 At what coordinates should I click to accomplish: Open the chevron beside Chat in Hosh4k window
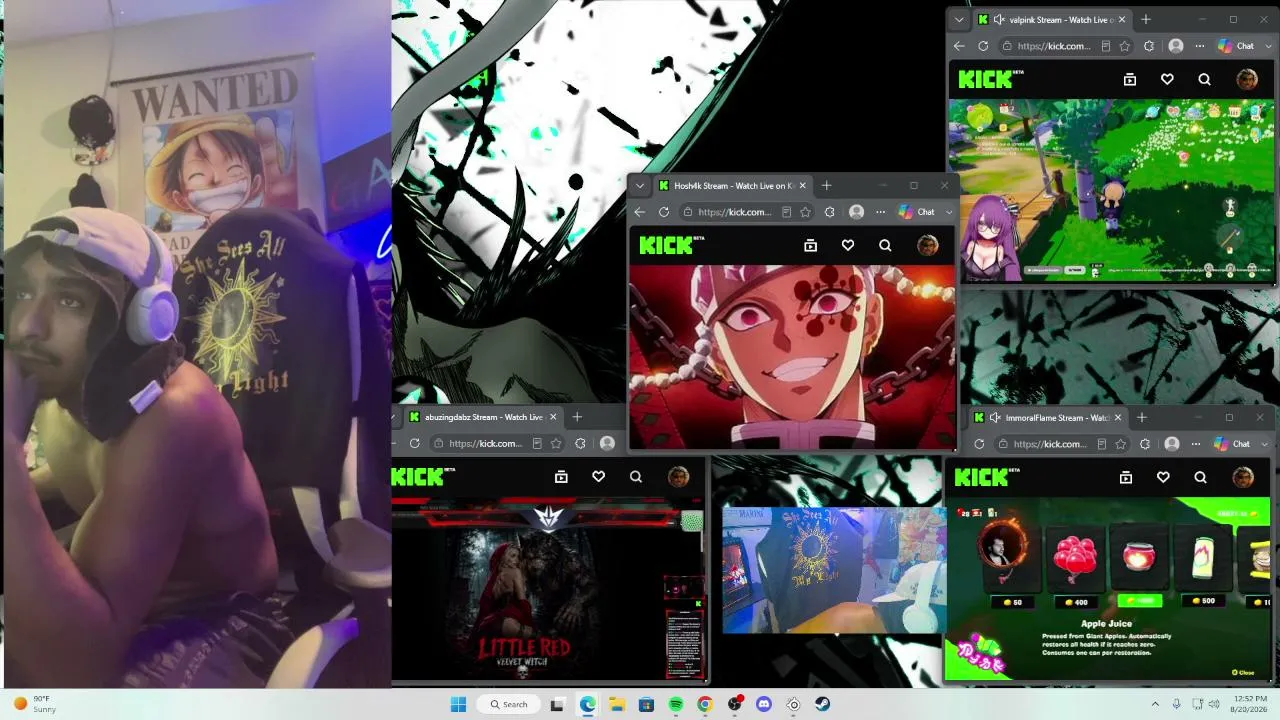949,212
